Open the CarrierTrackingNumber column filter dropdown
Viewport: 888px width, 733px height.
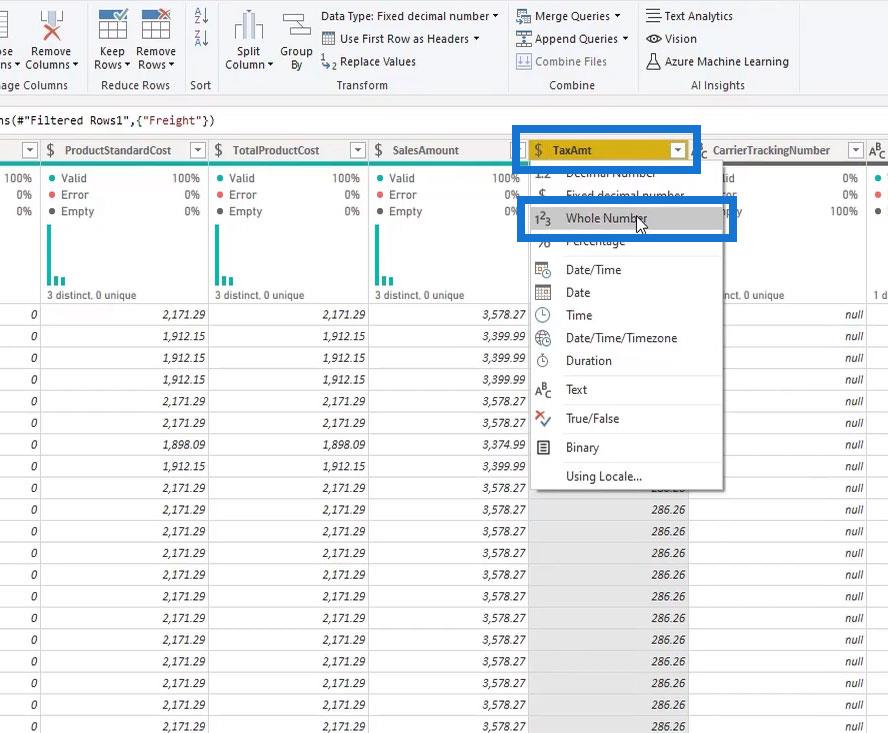[x=855, y=150]
